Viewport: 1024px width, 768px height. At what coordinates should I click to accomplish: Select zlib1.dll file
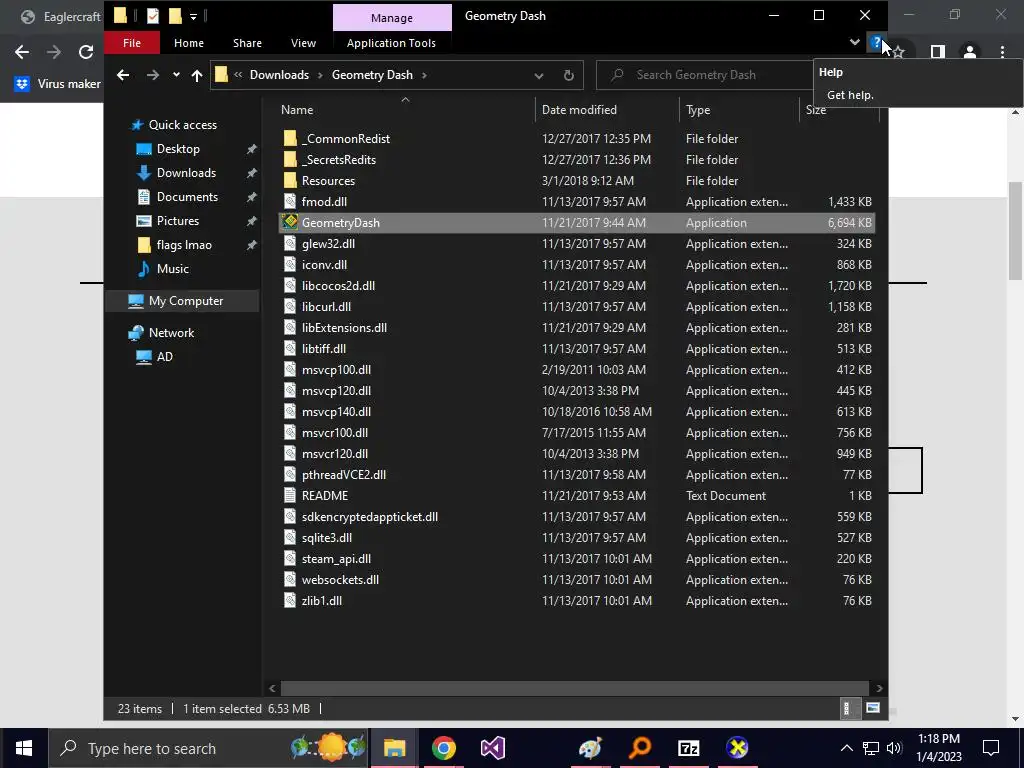321,601
